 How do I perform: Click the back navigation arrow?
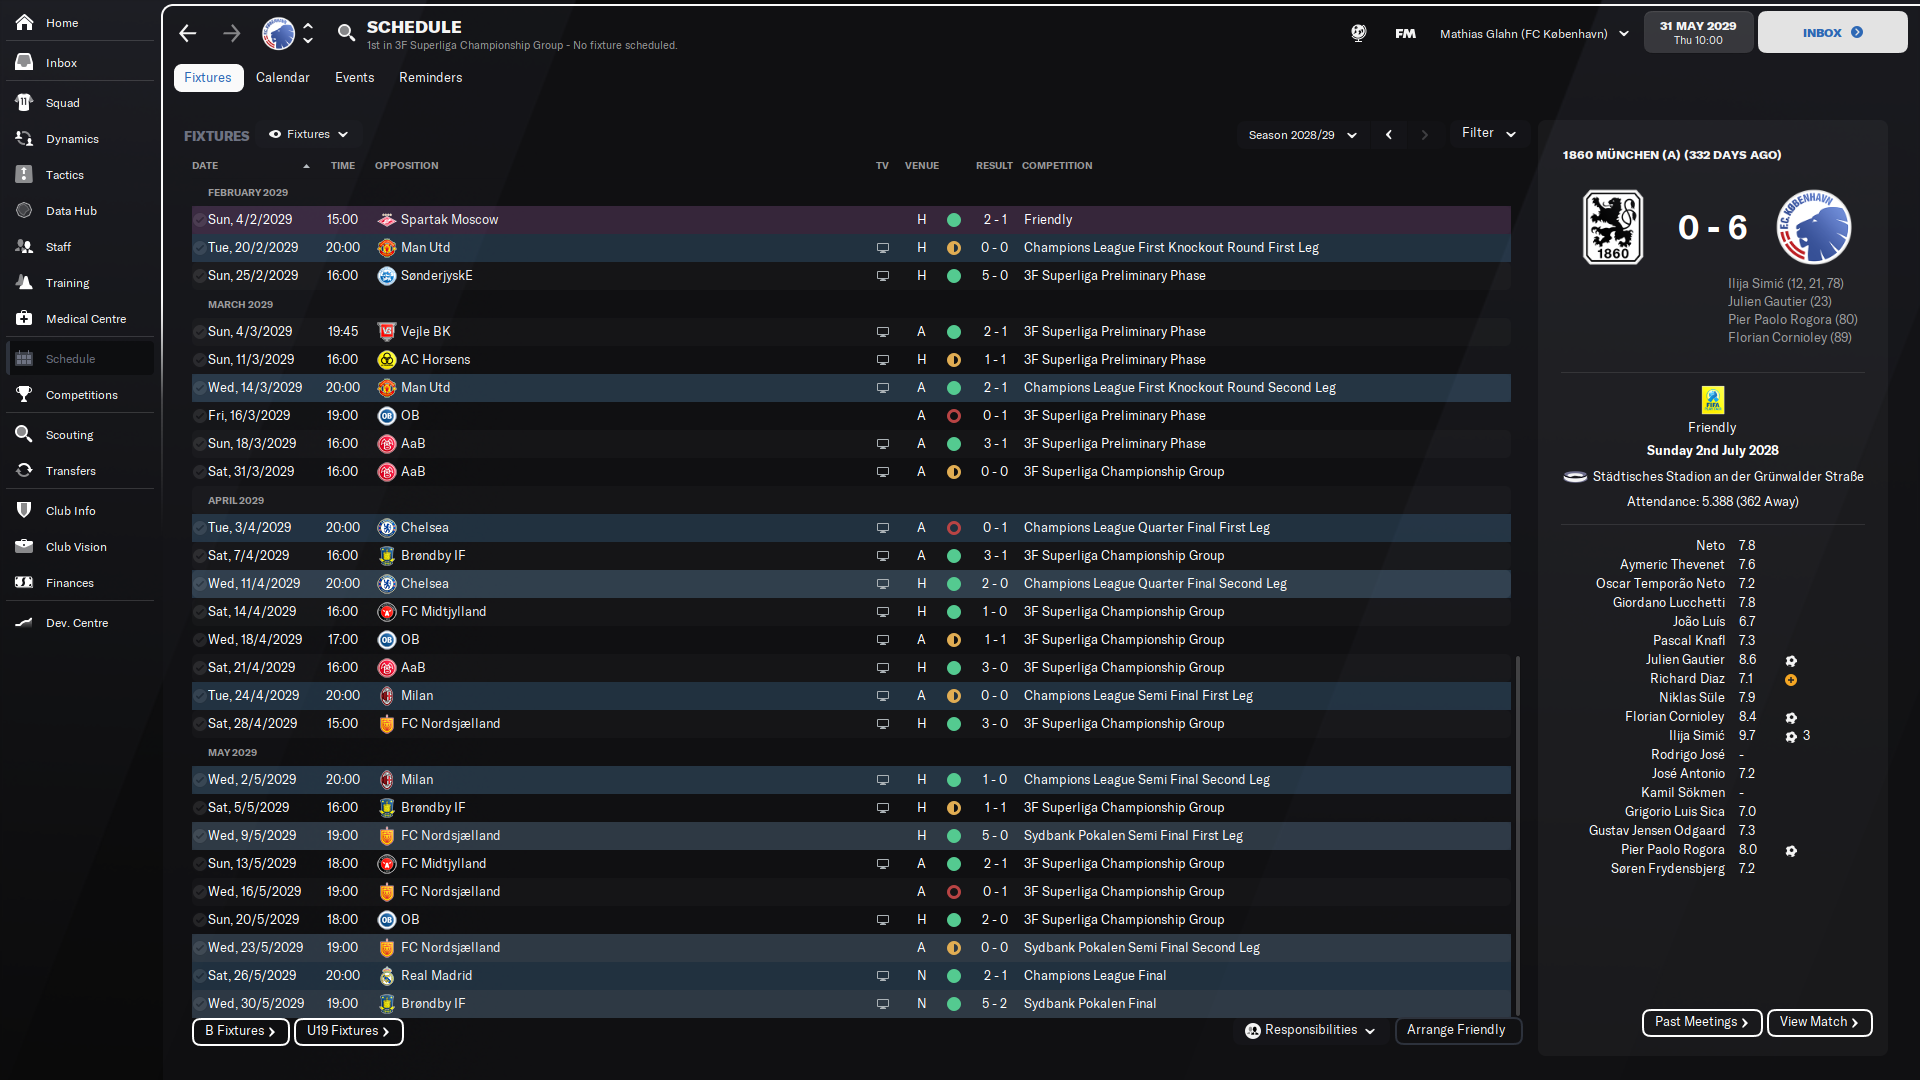tap(188, 34)
